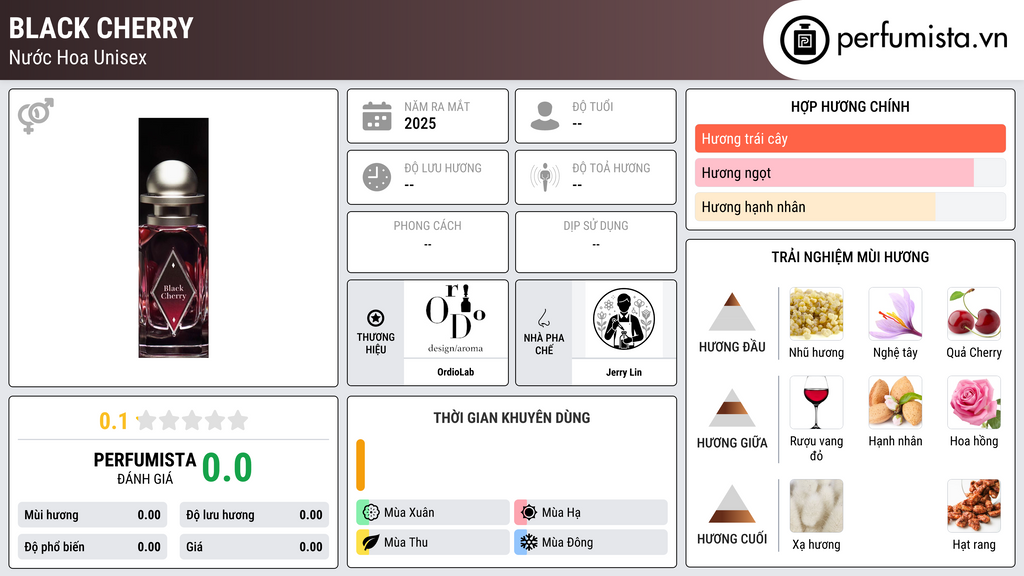Click the five-star rating row

192,420
